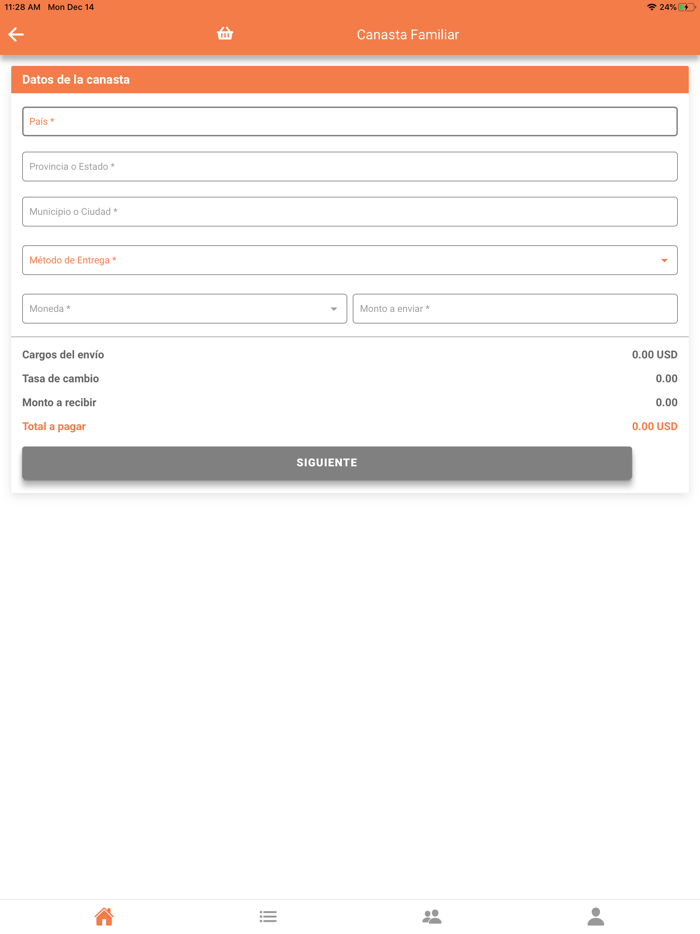Enter amount in Monto a enviar field
Screen dimensions: 700x934
515,309
